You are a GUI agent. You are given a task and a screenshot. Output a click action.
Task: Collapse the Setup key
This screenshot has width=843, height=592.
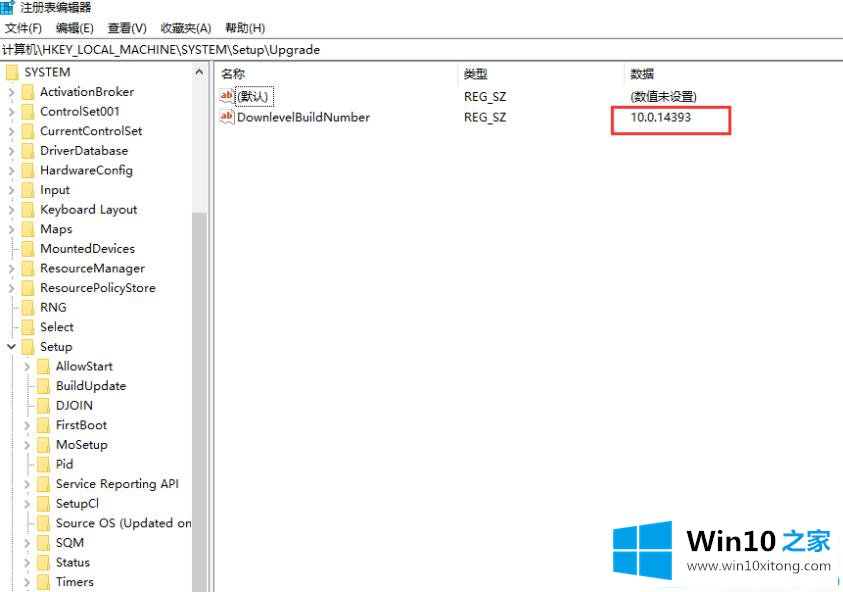11,347
